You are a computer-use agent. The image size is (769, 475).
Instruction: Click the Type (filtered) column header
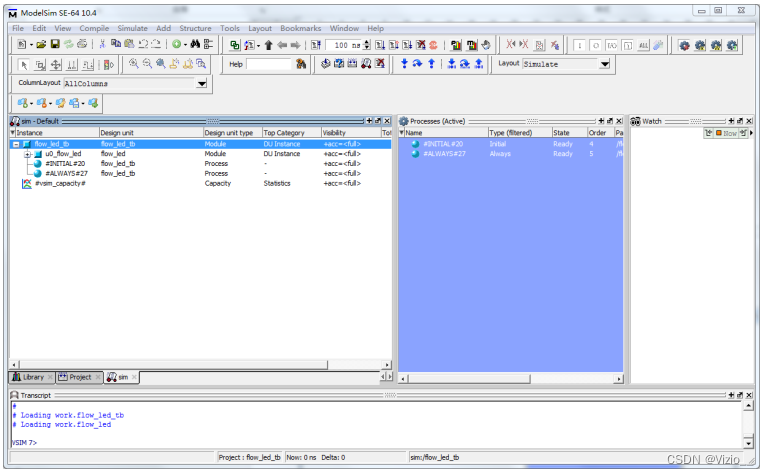coord(520,133)
